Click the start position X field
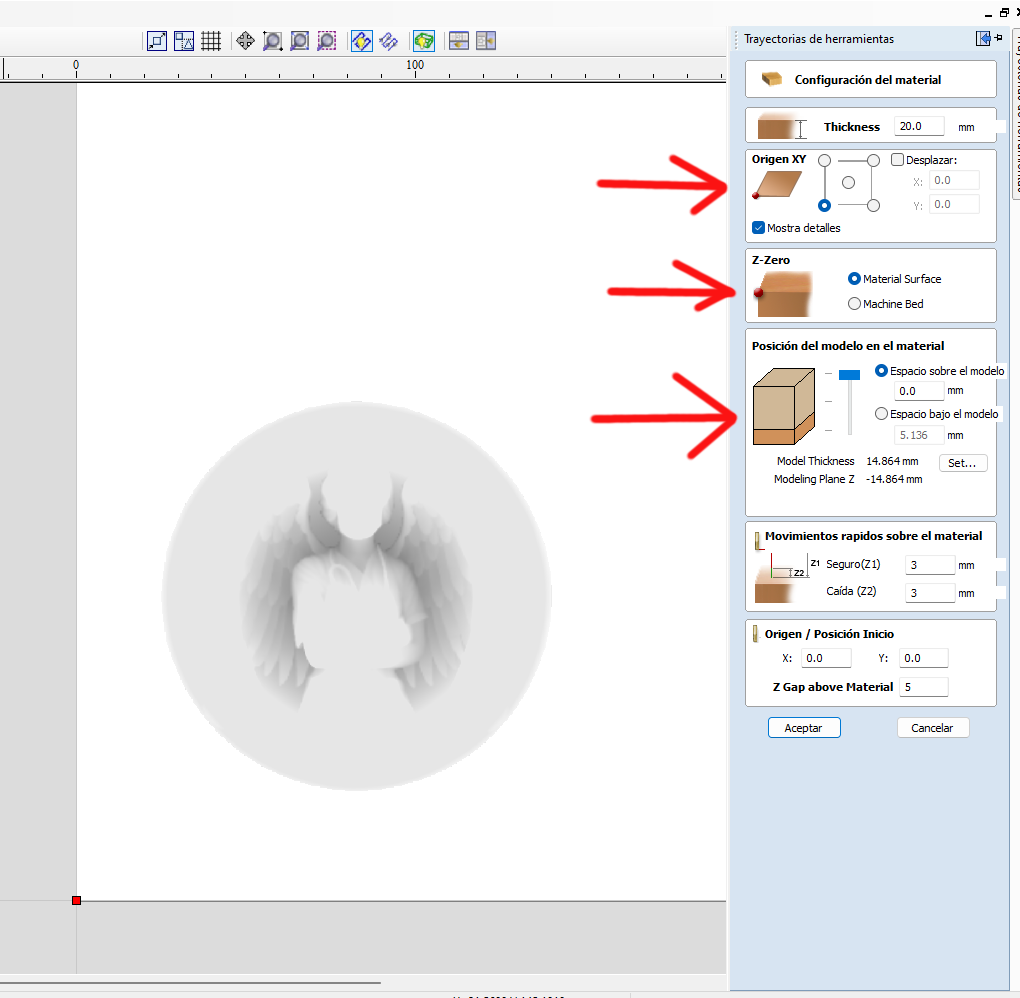This screenshot has width=1020, height=998. click(x=826, y=658)
